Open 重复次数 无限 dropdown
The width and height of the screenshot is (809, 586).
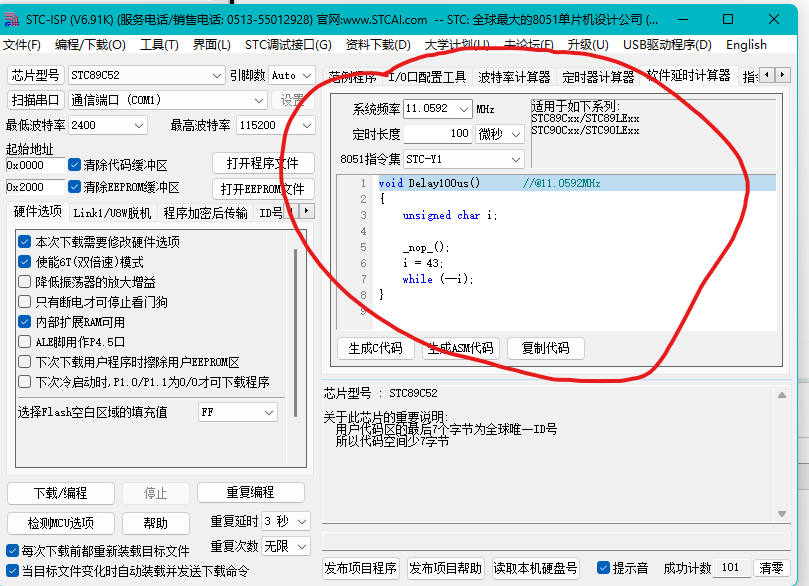285,546
